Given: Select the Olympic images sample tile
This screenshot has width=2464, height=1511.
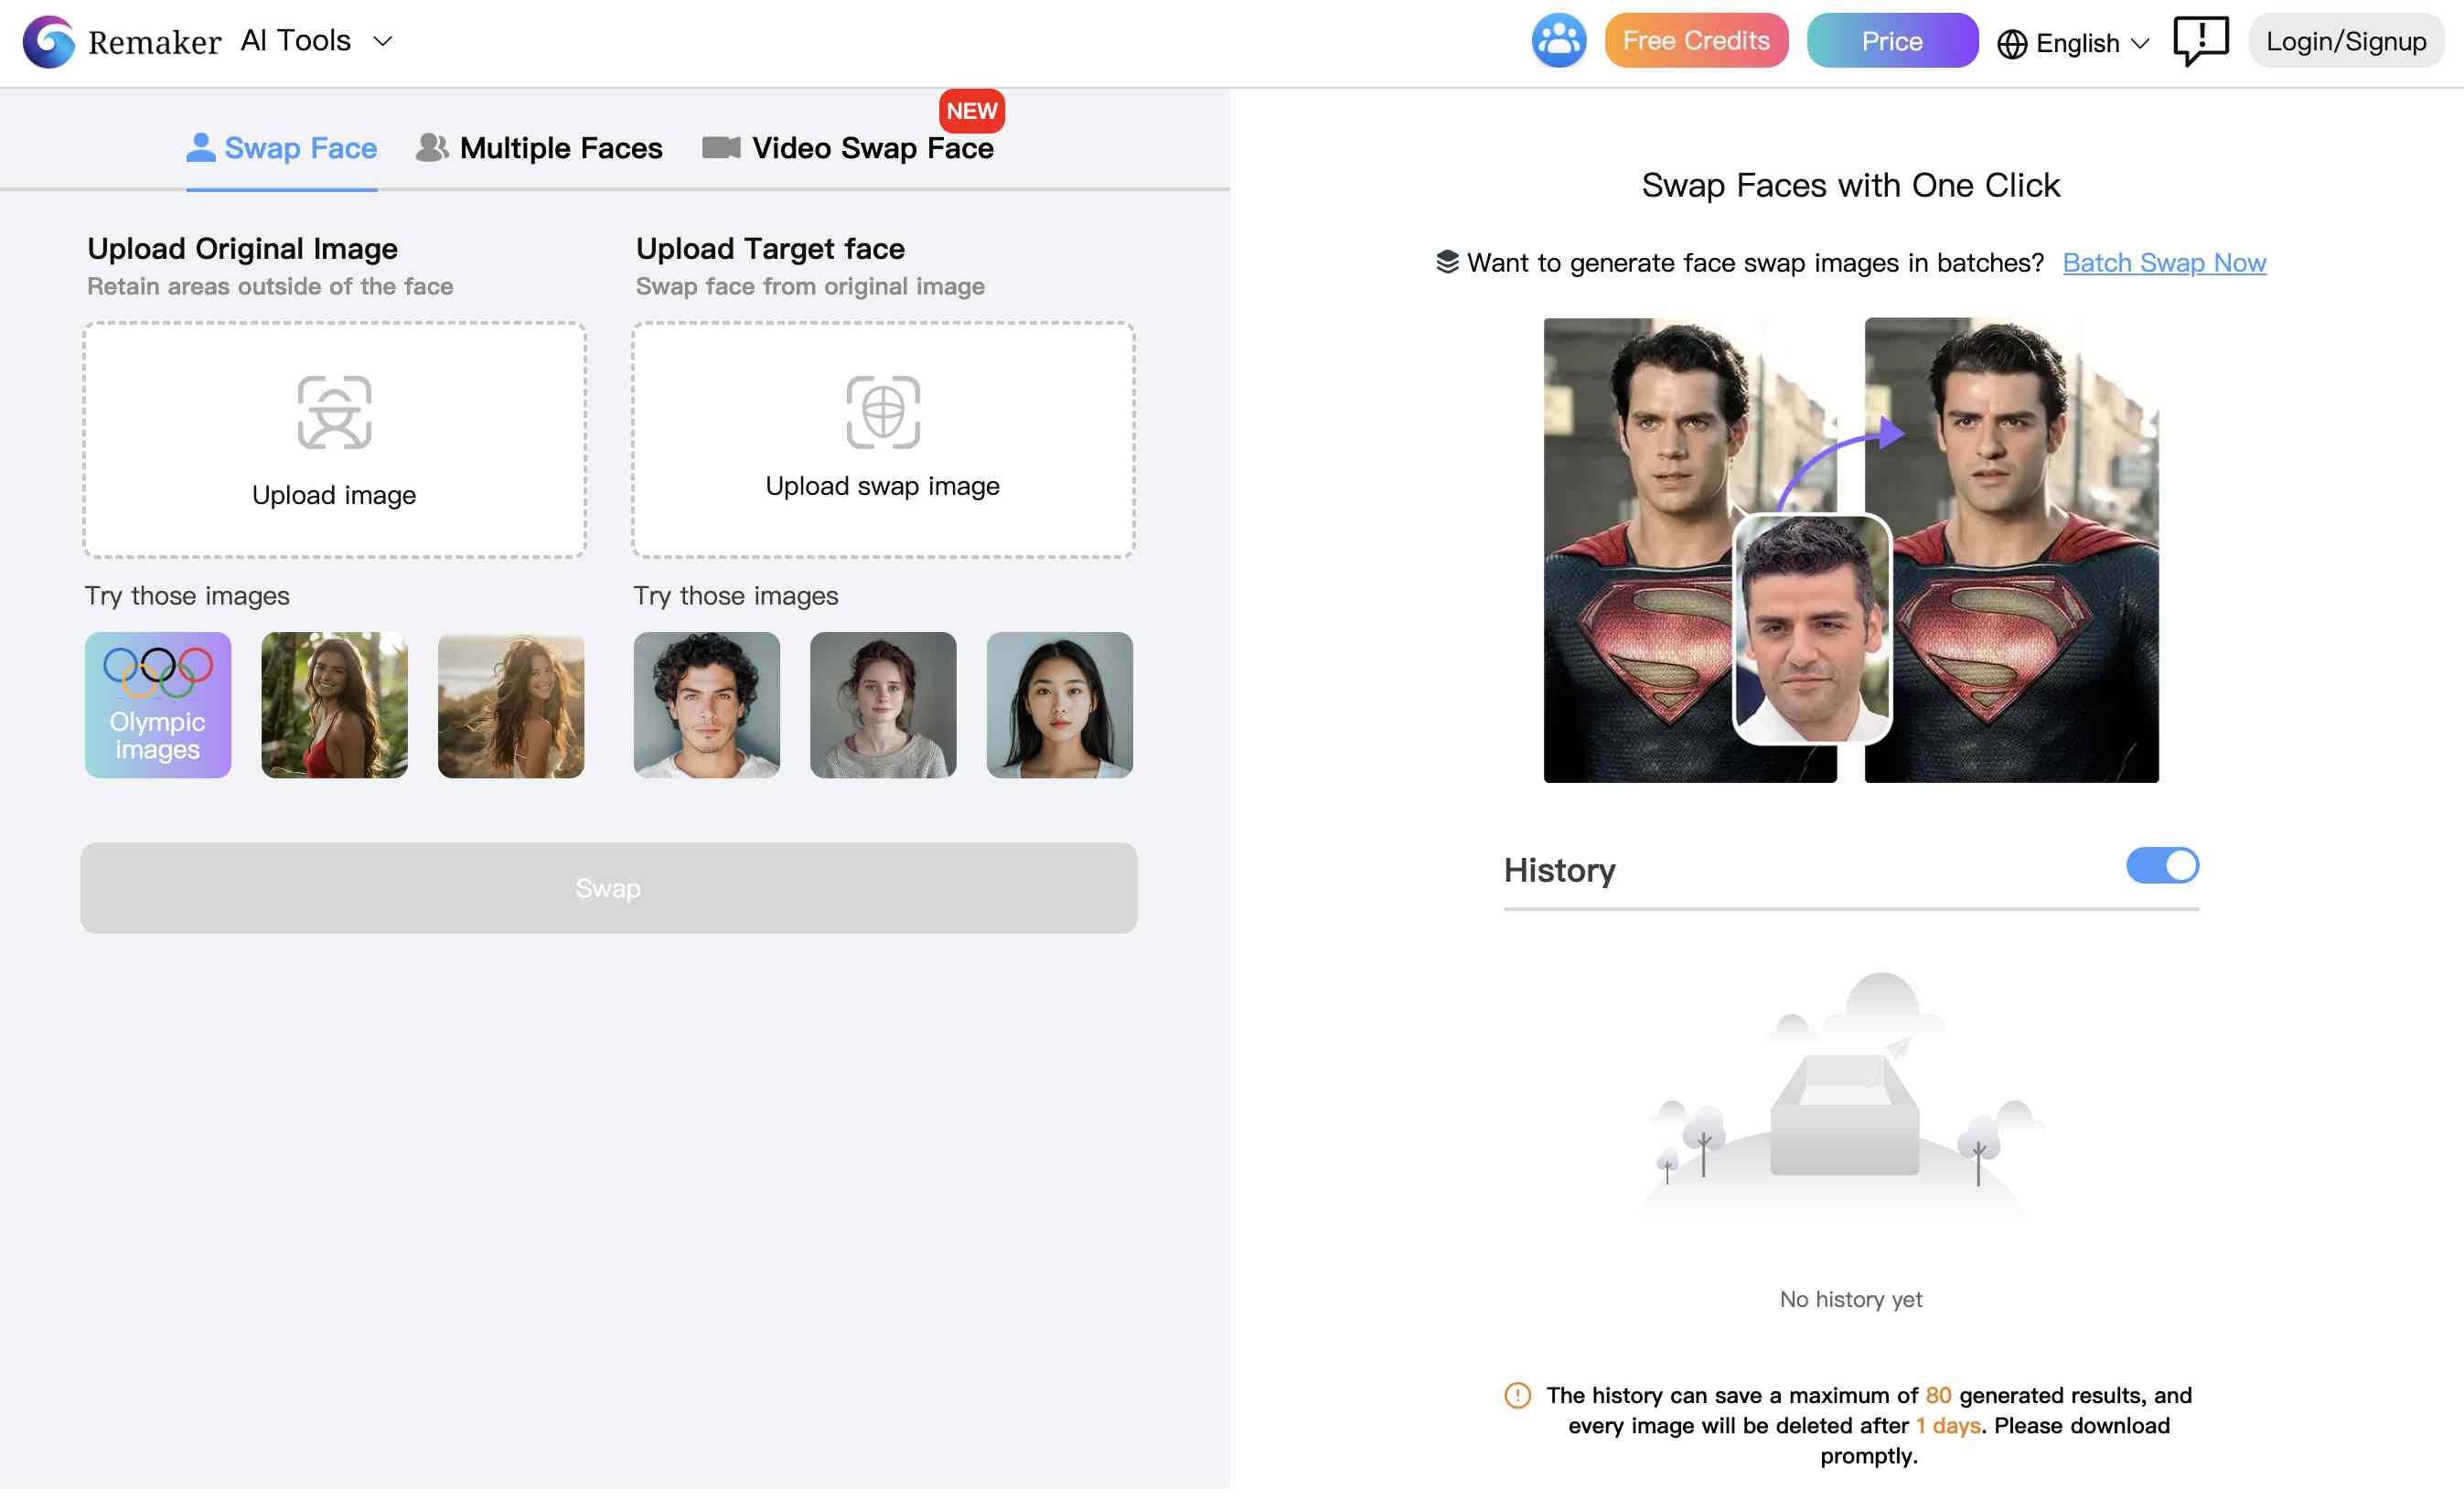Looking at the screenshot, I should [158, 705].
